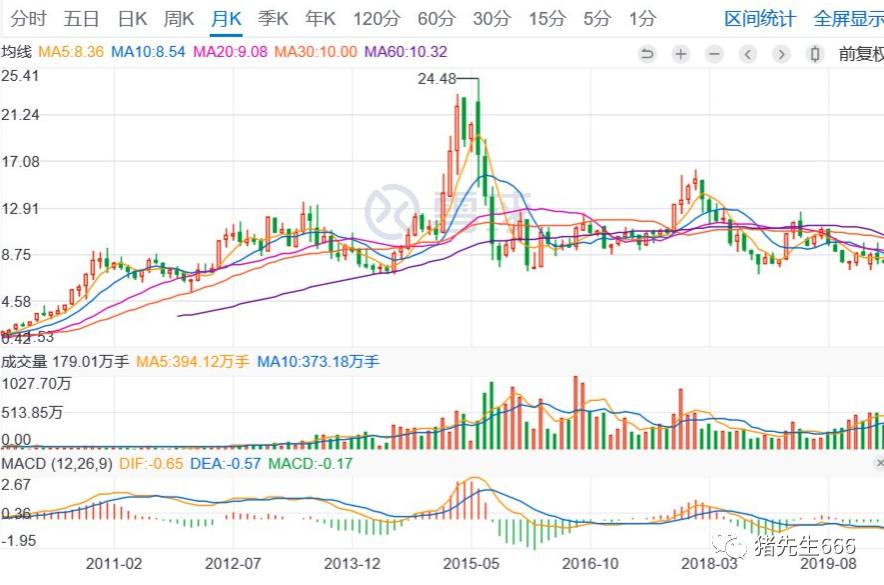884x585 pixels.
Task: Switch to the 分时 intraday tab
Action: coord(30,18)
